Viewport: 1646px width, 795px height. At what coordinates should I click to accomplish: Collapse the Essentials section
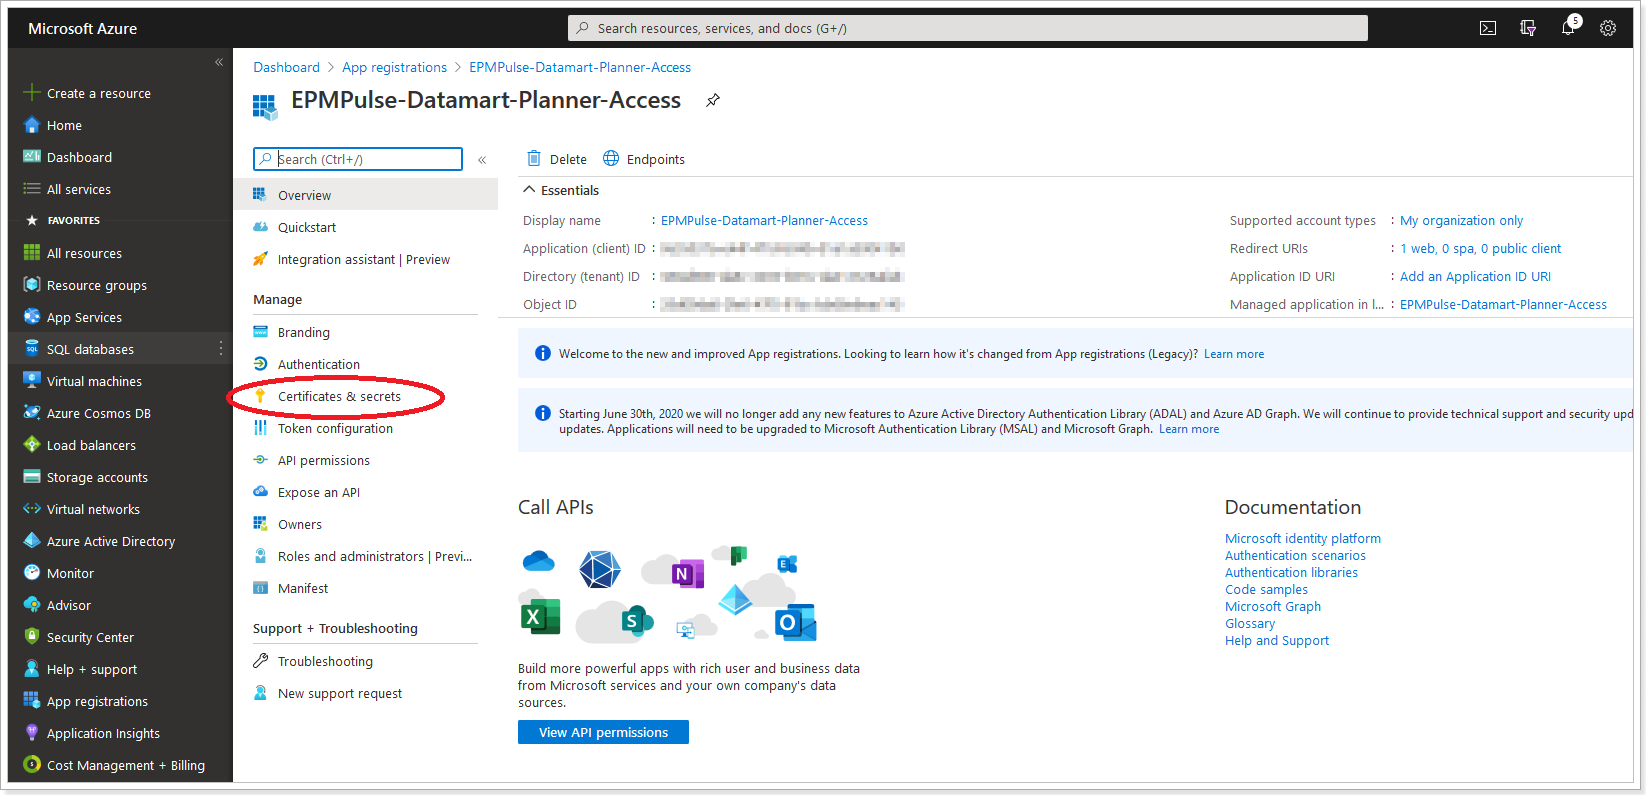(x=529, y=190)
